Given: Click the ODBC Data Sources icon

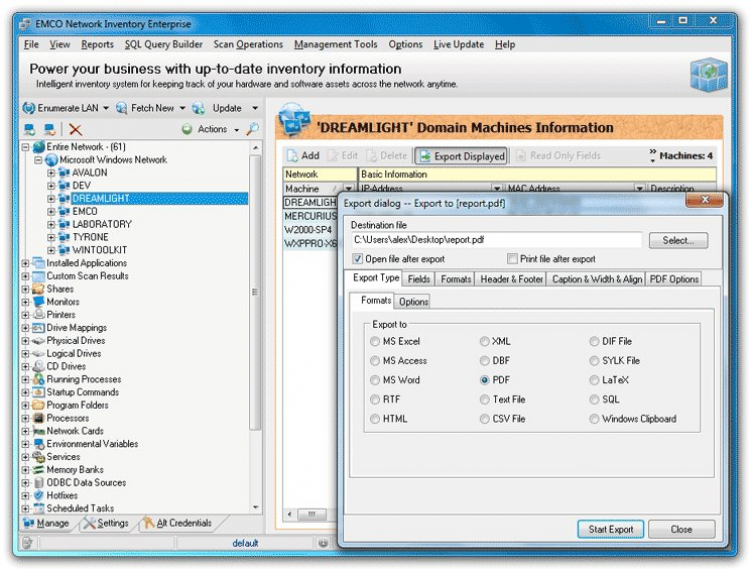Looking at the screenshot, I should [x=38, y=482].
